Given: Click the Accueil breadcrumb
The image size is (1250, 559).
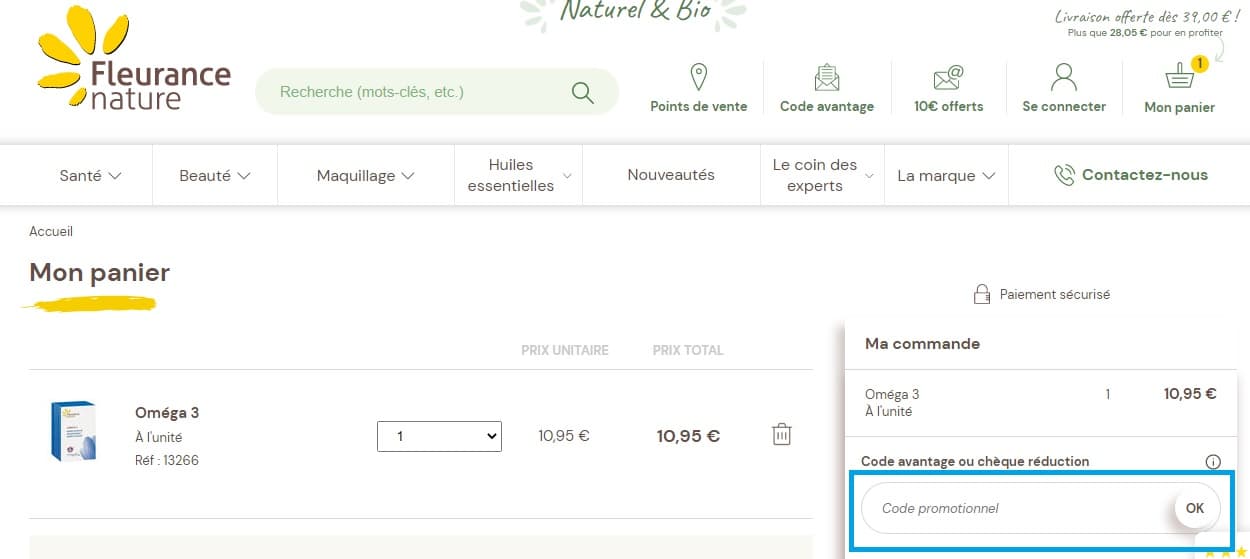Looking at the screenshot, I should click(x=51, y=231).
